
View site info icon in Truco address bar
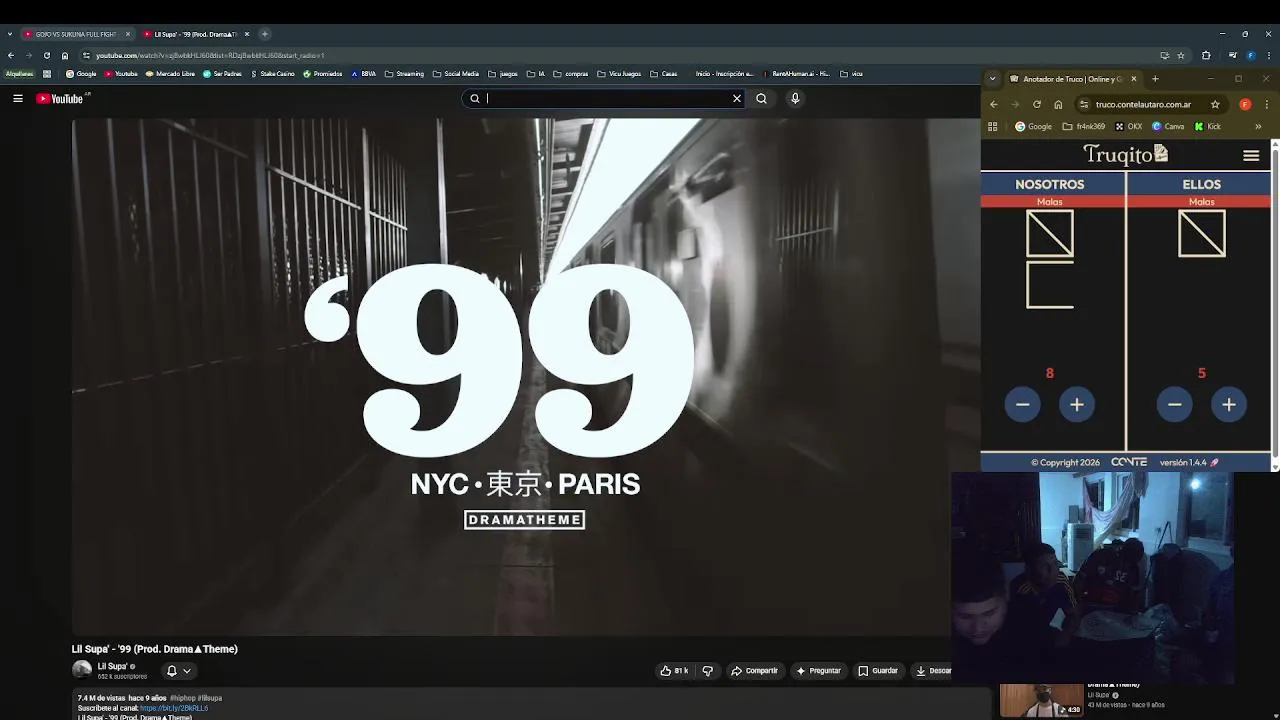click(1083, 104)
